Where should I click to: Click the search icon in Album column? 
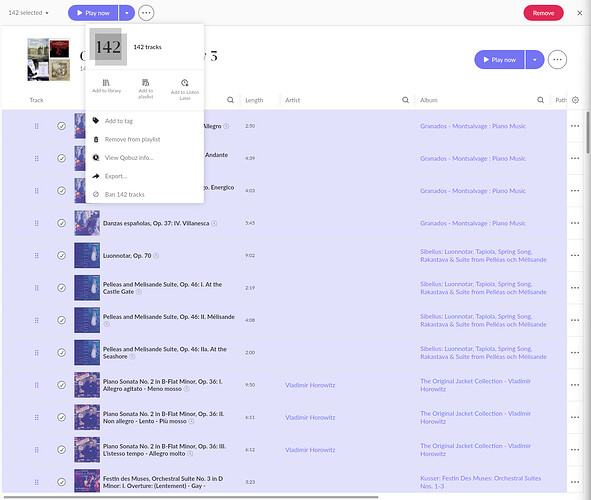(540, 100)
